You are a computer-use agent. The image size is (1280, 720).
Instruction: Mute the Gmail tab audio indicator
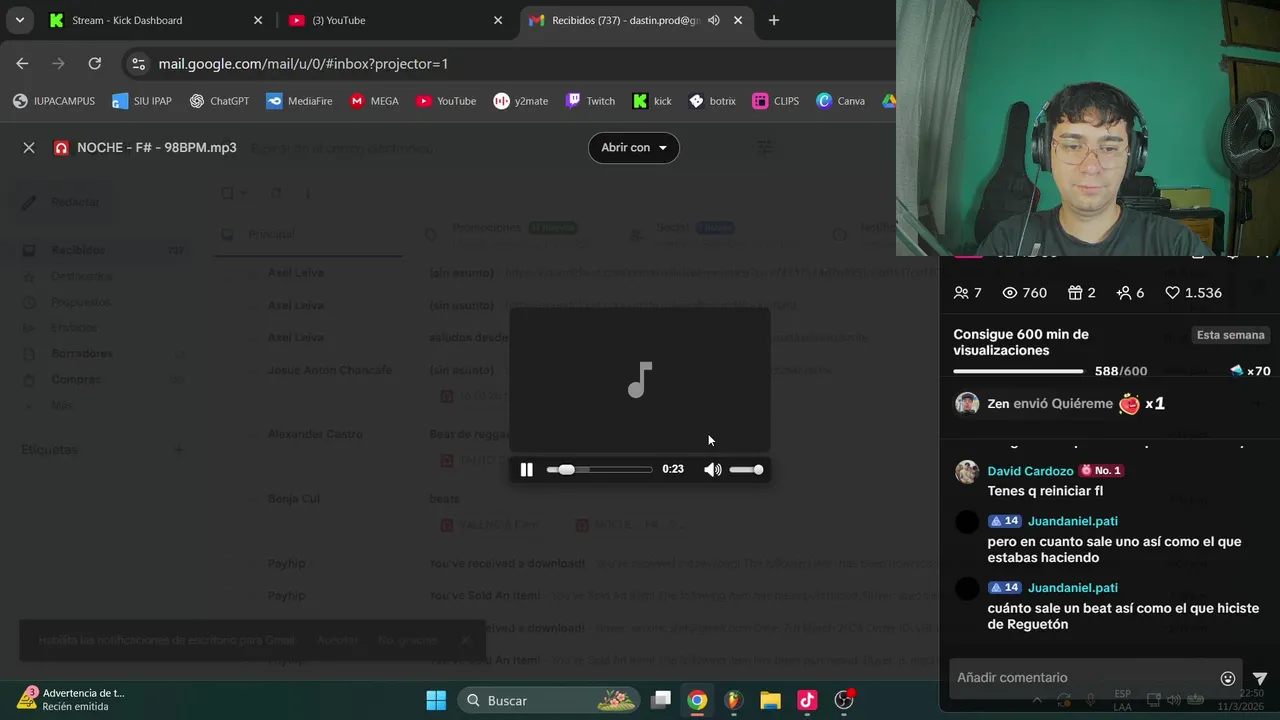coord(714,20)
